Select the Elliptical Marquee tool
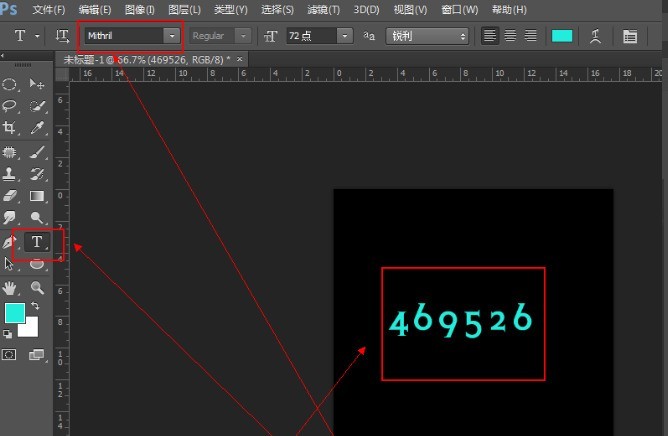The width and height of the screenshot is (668, 436). pyautogui.click(x=9, y=84)
